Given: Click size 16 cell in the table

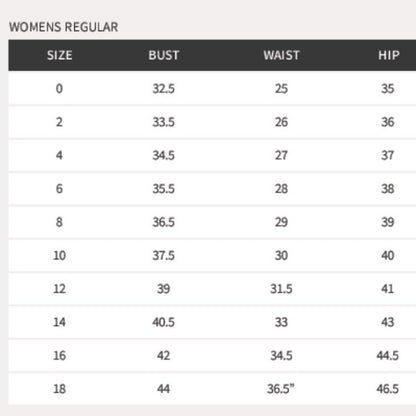Looking at the screenshot, I should pyautogui.click(x=59, y=355).
